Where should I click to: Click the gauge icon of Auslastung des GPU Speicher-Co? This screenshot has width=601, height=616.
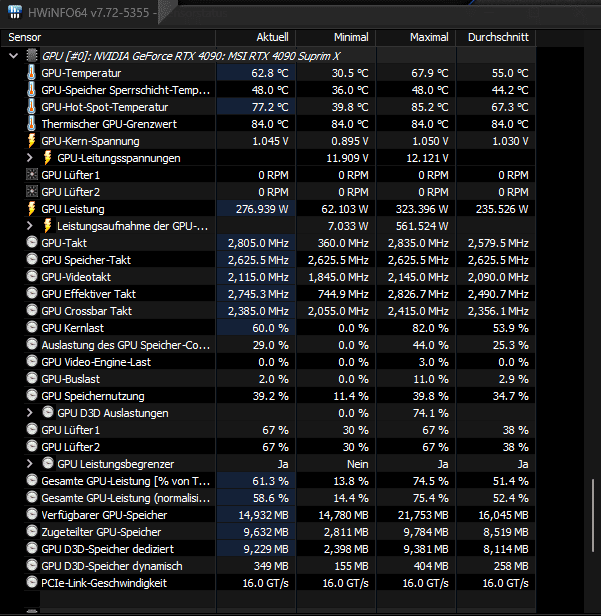(32, 344)
